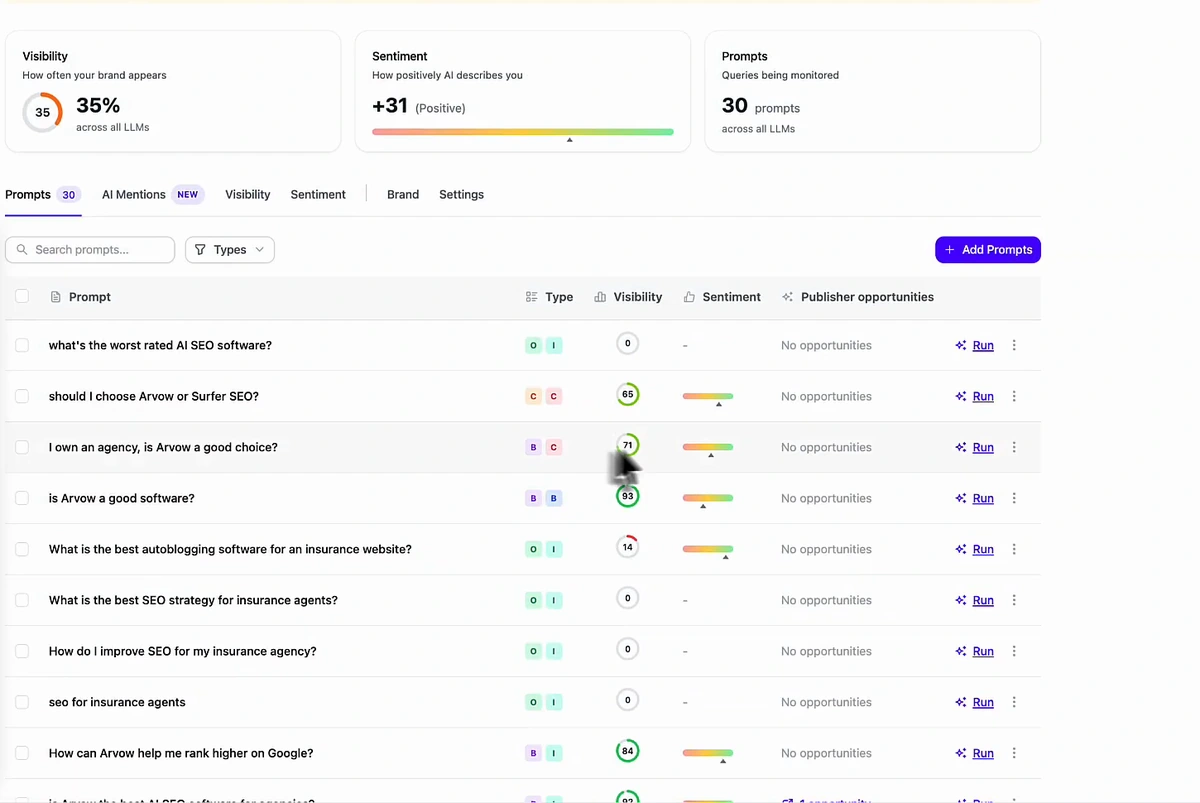
Task: Click the 35 visibility gauge in Visibility card
Action: tap(42, 113)
